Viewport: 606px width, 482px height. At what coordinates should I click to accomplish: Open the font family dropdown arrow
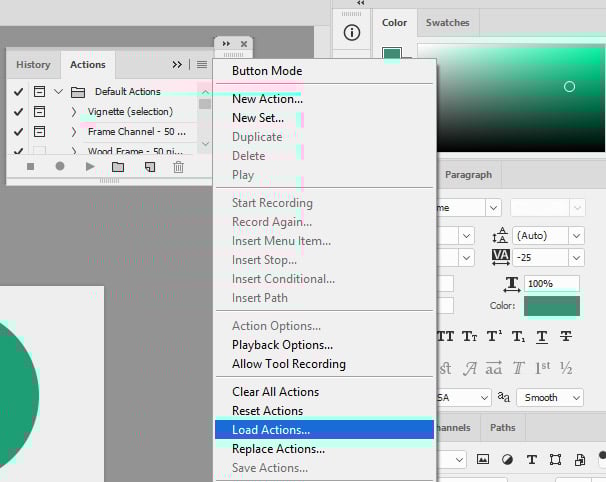494,208
